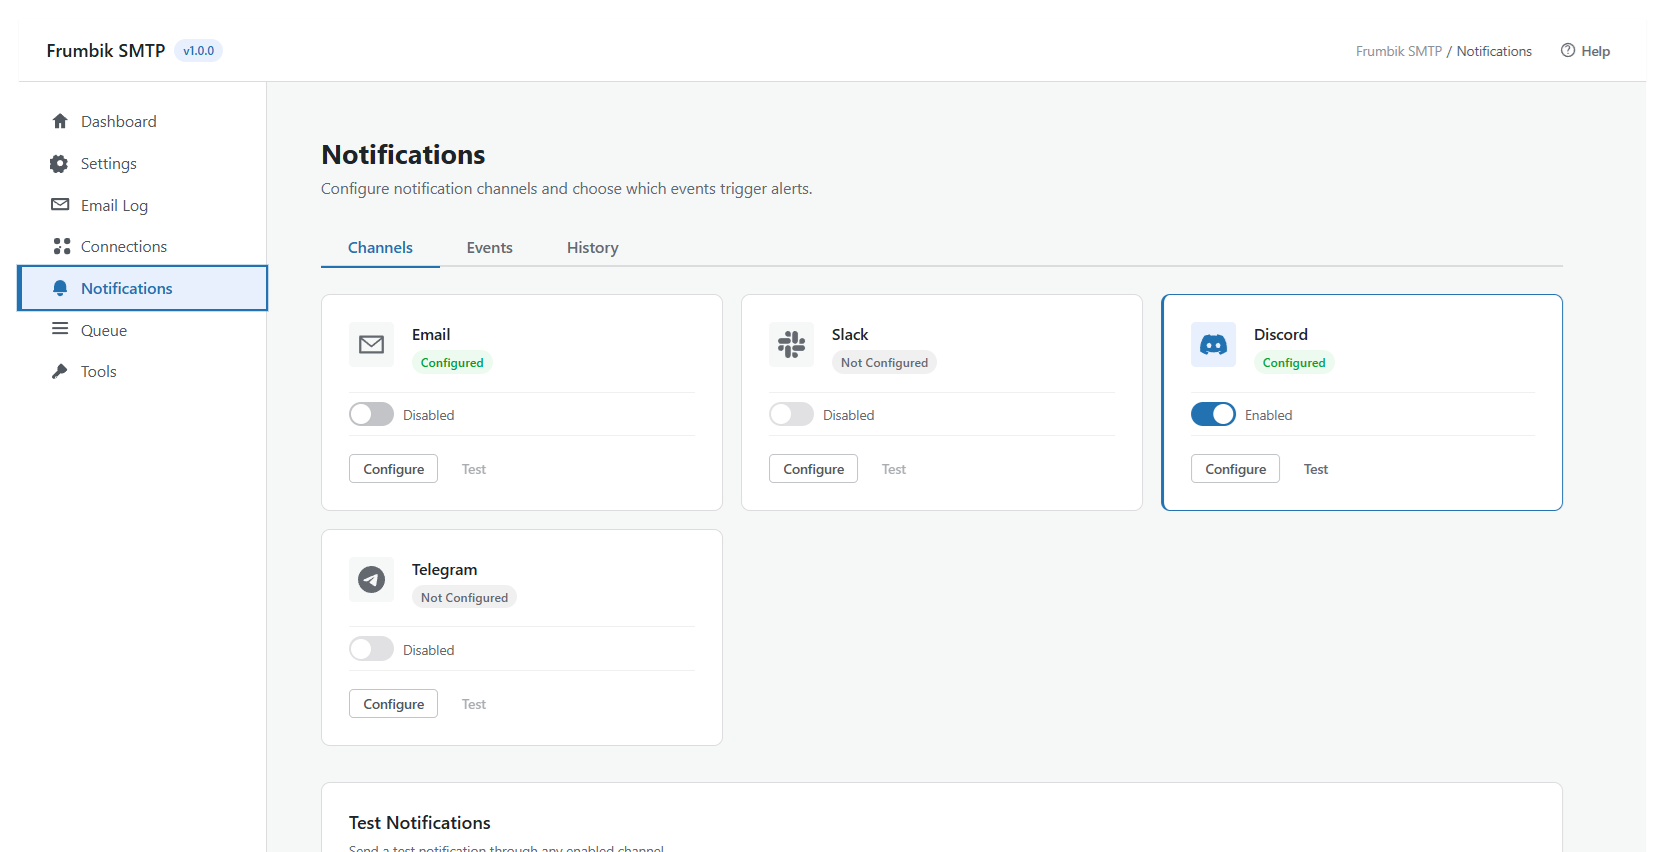Test the Email channel
The image size is (1667, 852).
click(x=474, y=469)
